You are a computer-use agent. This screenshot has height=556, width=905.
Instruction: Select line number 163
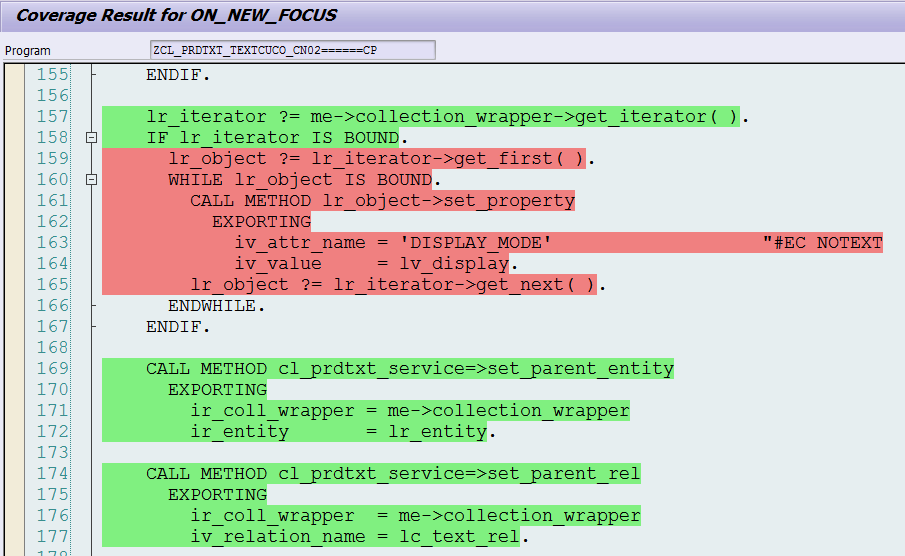pos(53,242)
